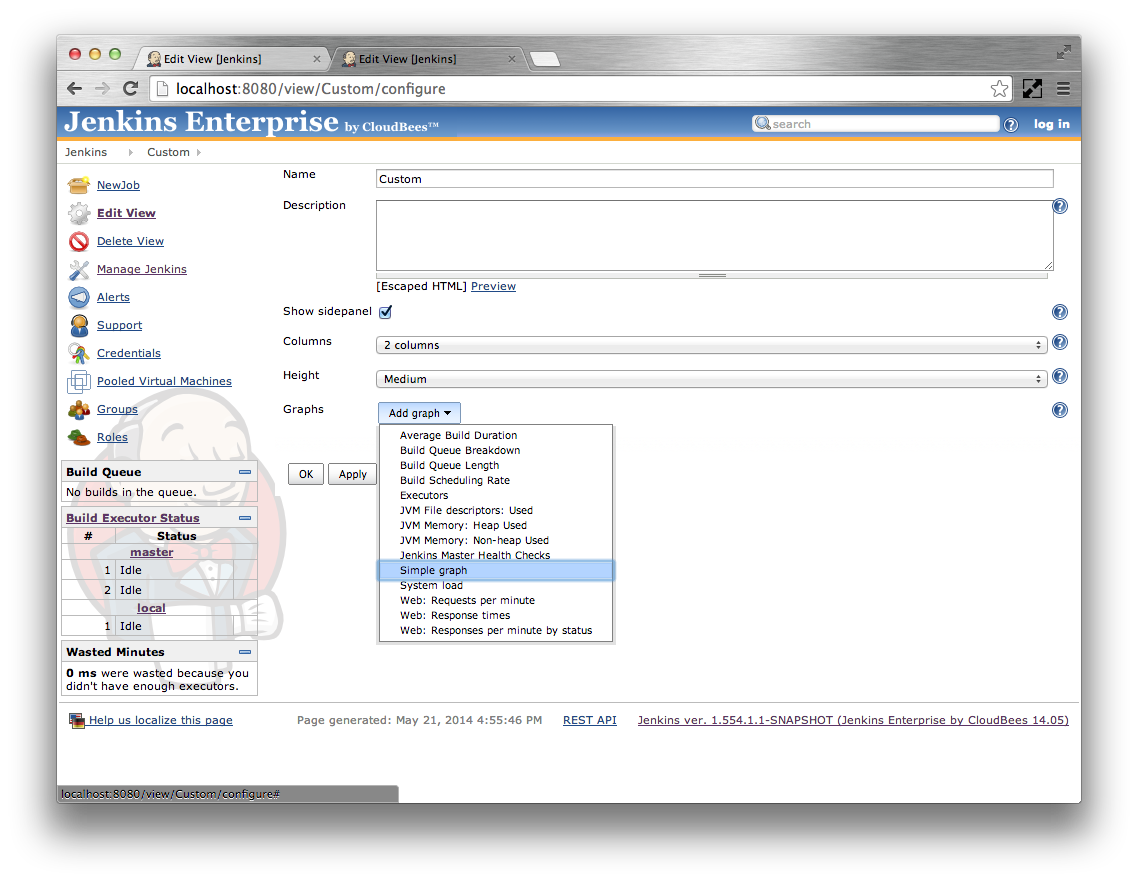Click the Alerts icon in sidebar
1138x882 pixels.
[78, 298]
